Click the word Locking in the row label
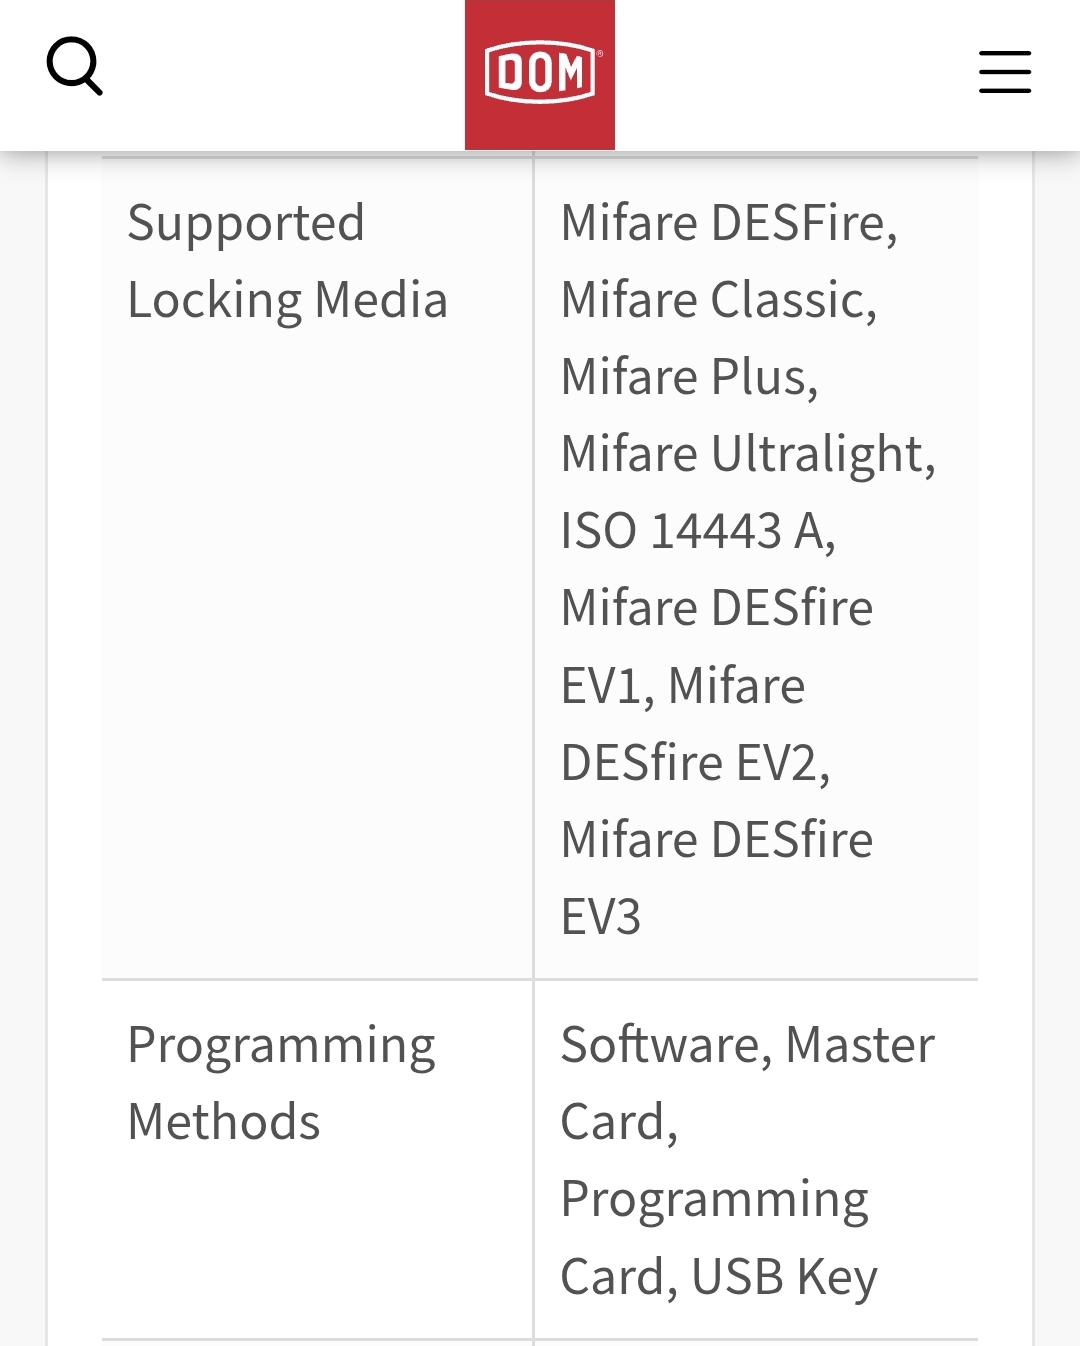The width and height of the screenshot is (1080, 1346). point(215,300)
